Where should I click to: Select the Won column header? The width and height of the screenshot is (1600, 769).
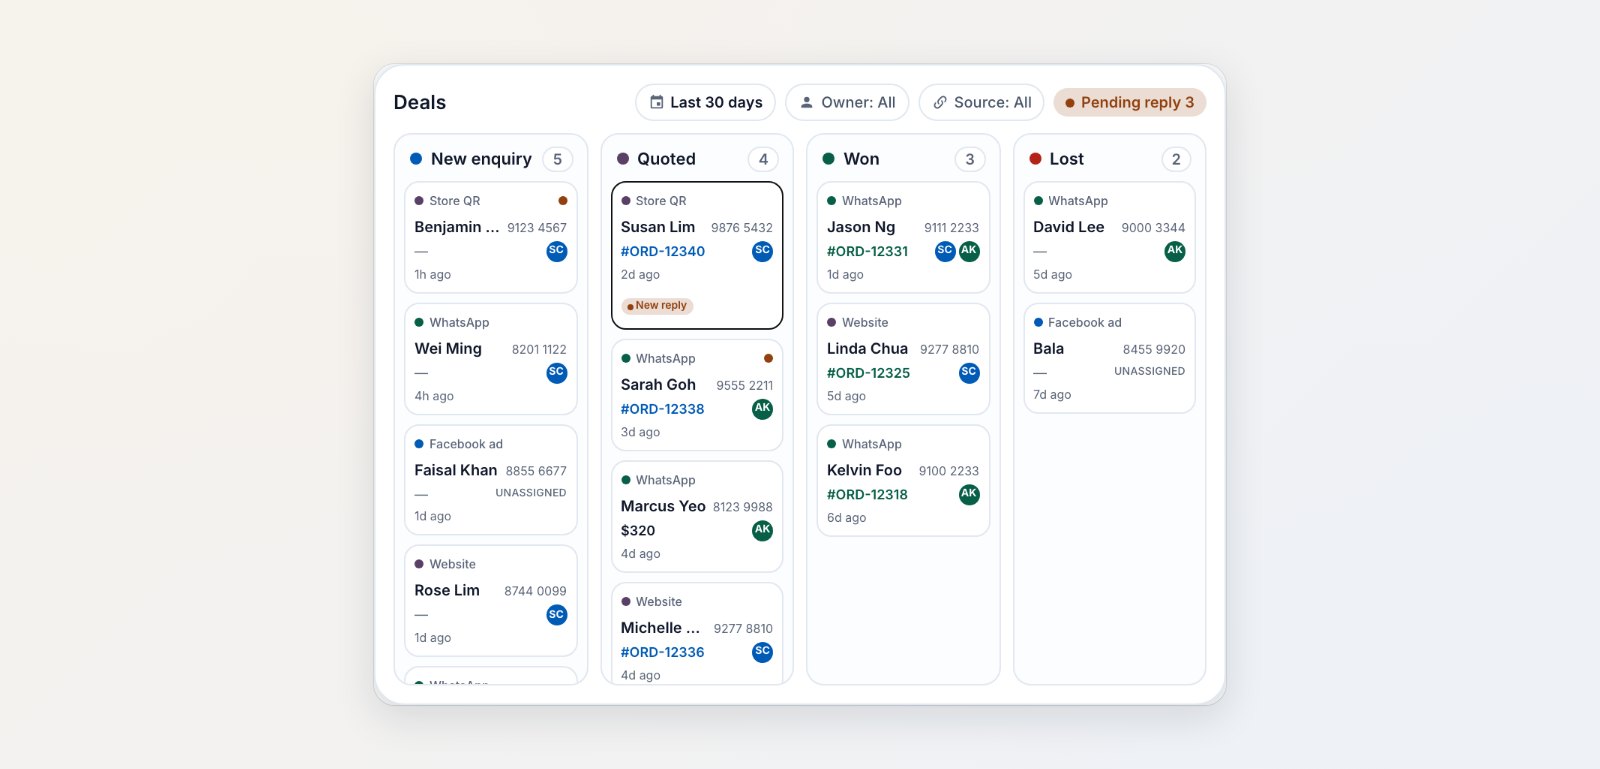click(903, 159)
